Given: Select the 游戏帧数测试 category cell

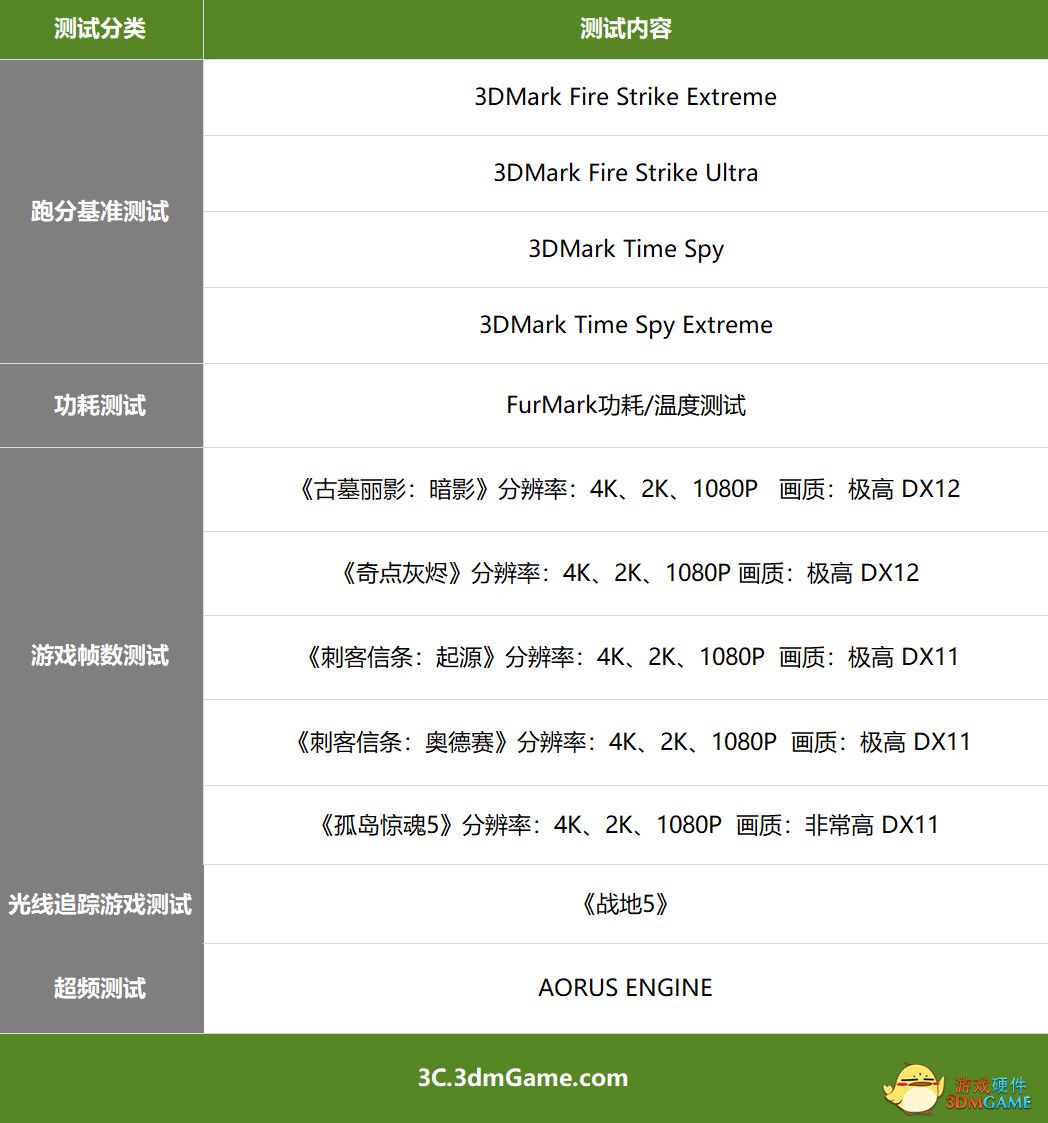Looking at the screenshot, I should click(x=101, y=655).
